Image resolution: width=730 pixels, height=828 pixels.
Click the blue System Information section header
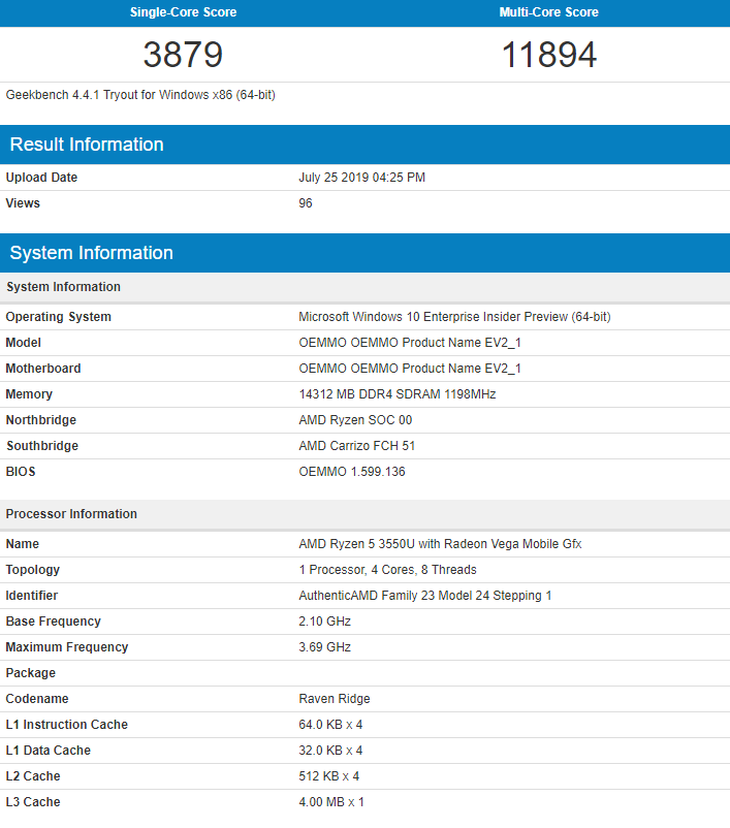coord(365,252)
